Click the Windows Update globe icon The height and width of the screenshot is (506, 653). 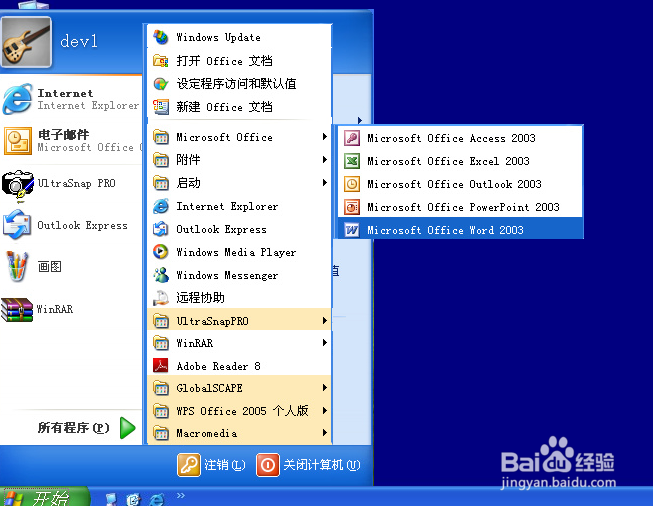(x=161, y=37)
